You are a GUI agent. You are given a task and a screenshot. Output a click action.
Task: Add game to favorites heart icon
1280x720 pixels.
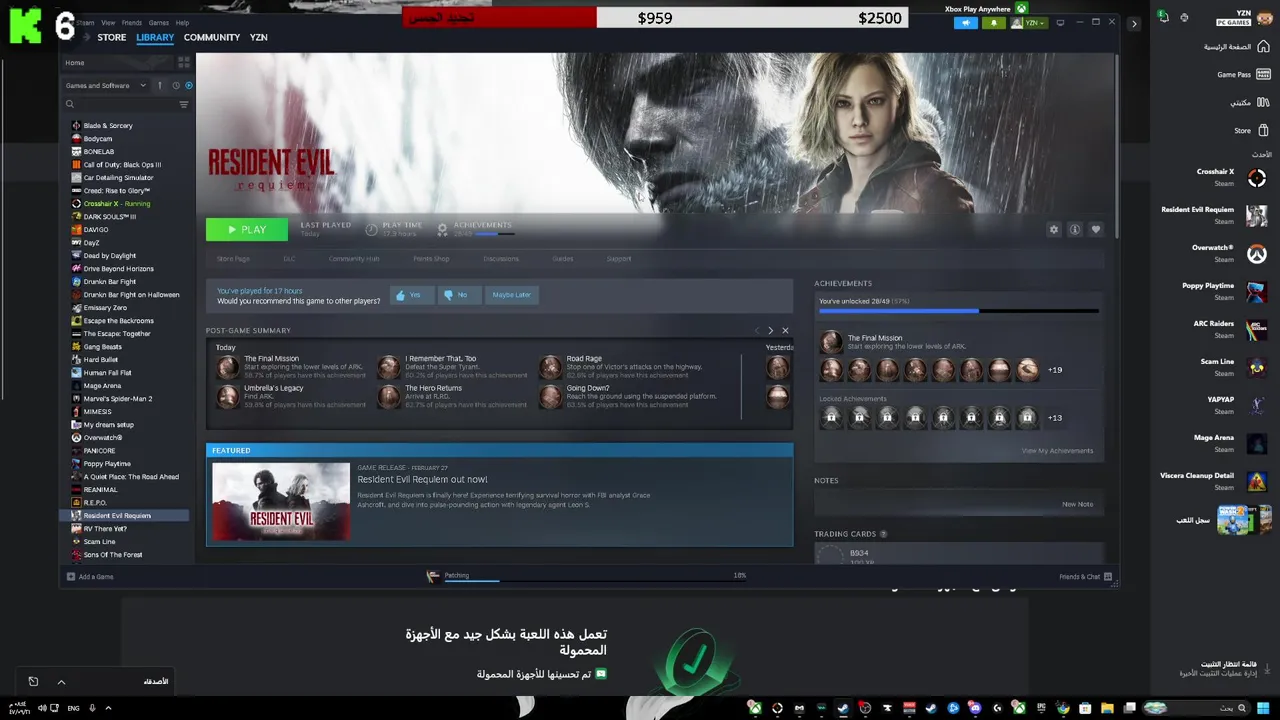pos(1096,229)
